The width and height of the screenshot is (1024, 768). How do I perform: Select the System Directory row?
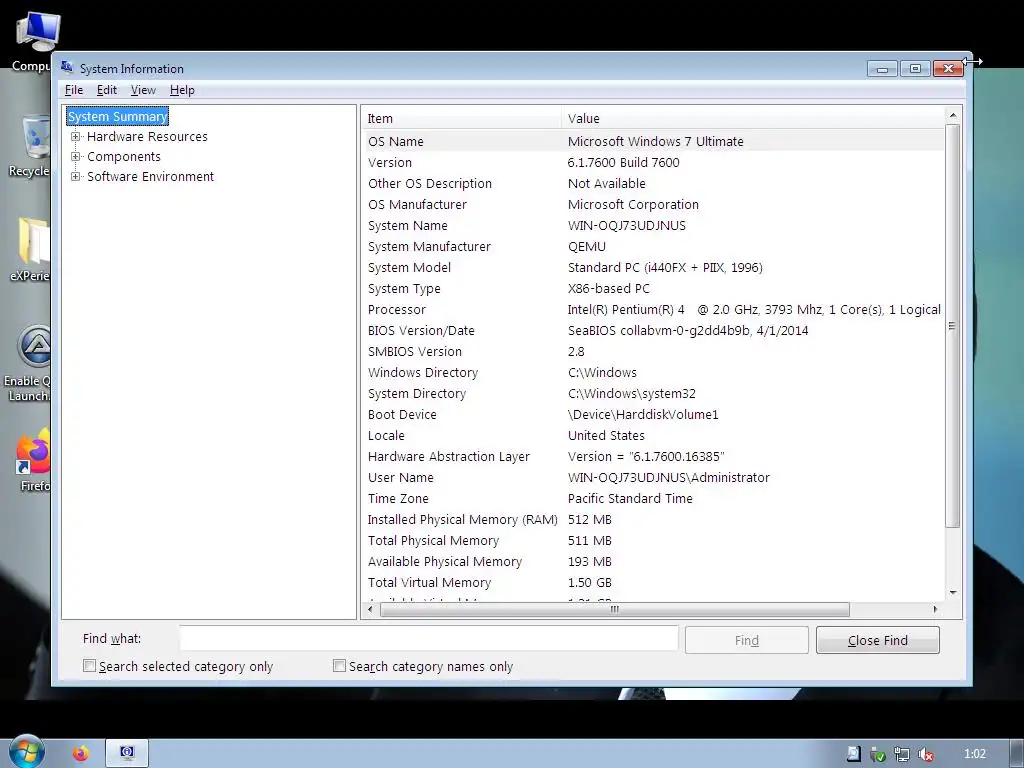pyautogui.click(x=652, y=393)
